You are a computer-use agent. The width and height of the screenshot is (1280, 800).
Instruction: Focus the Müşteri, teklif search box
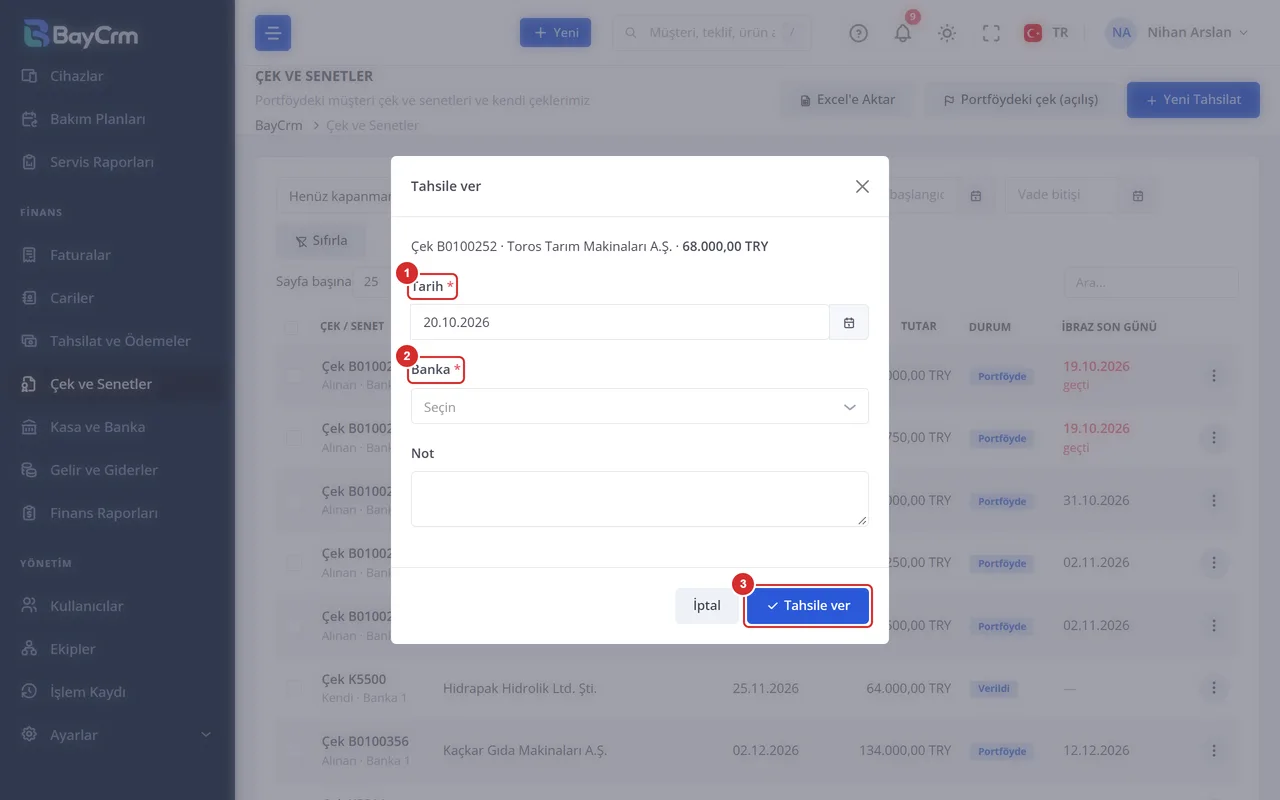click(x=711, y=33)
